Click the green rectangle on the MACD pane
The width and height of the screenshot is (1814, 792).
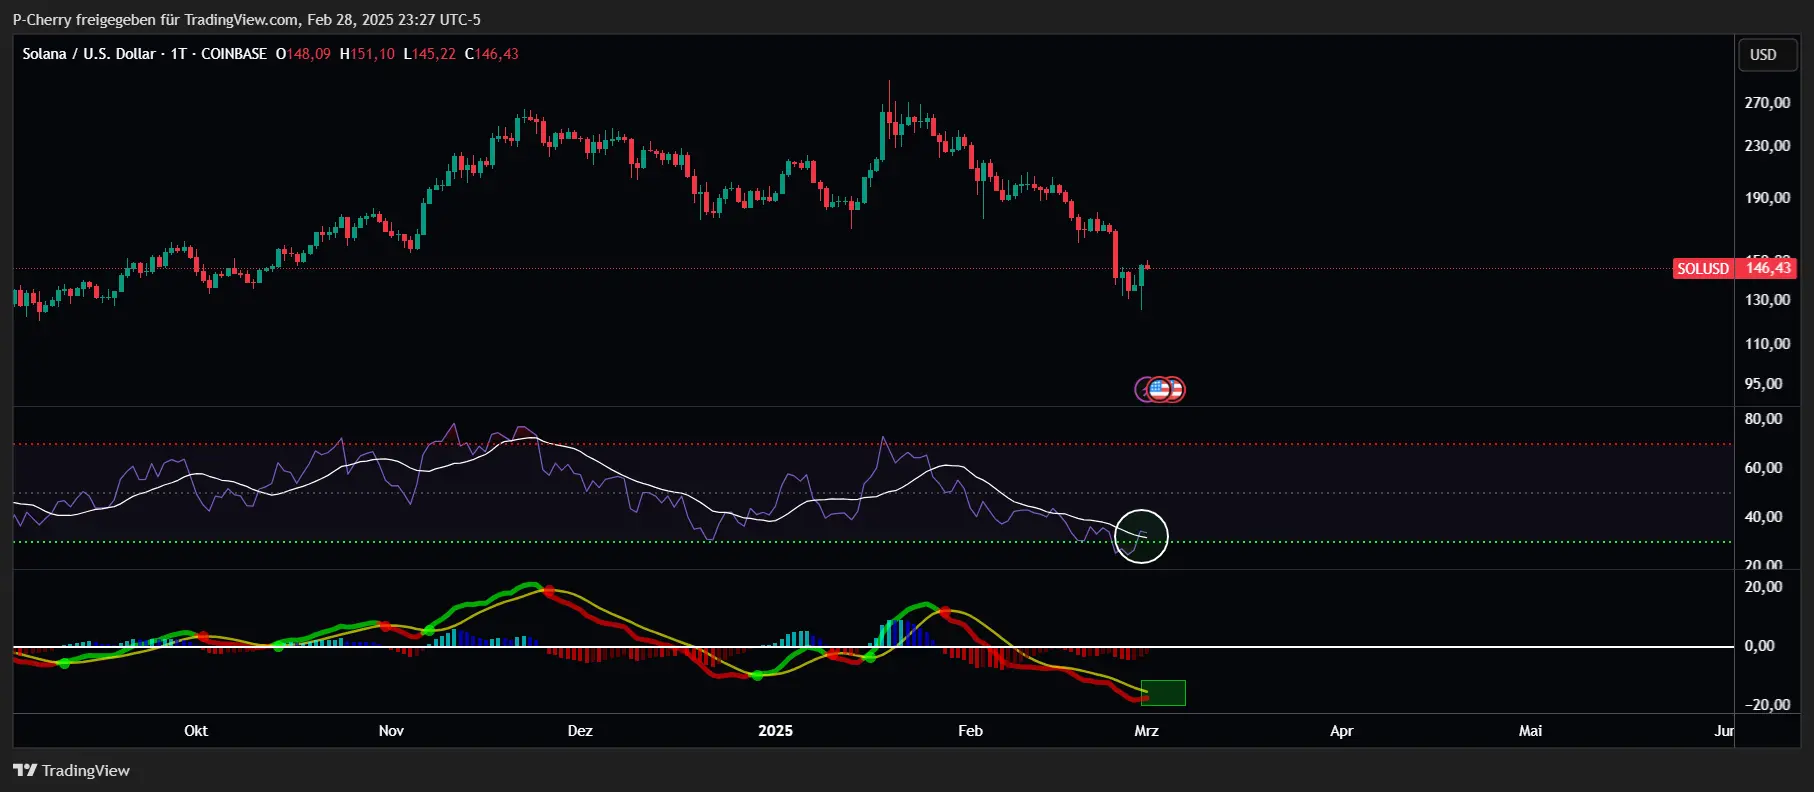[x=1163, y=693]
